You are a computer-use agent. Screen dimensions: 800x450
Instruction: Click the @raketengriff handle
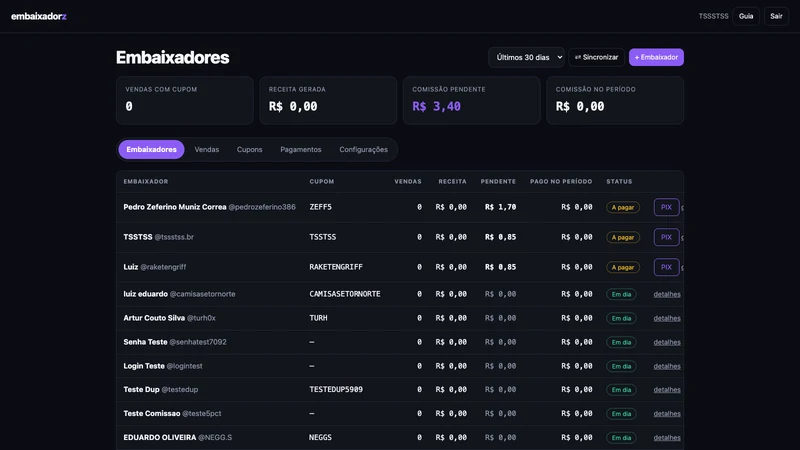tap(163, 267)
